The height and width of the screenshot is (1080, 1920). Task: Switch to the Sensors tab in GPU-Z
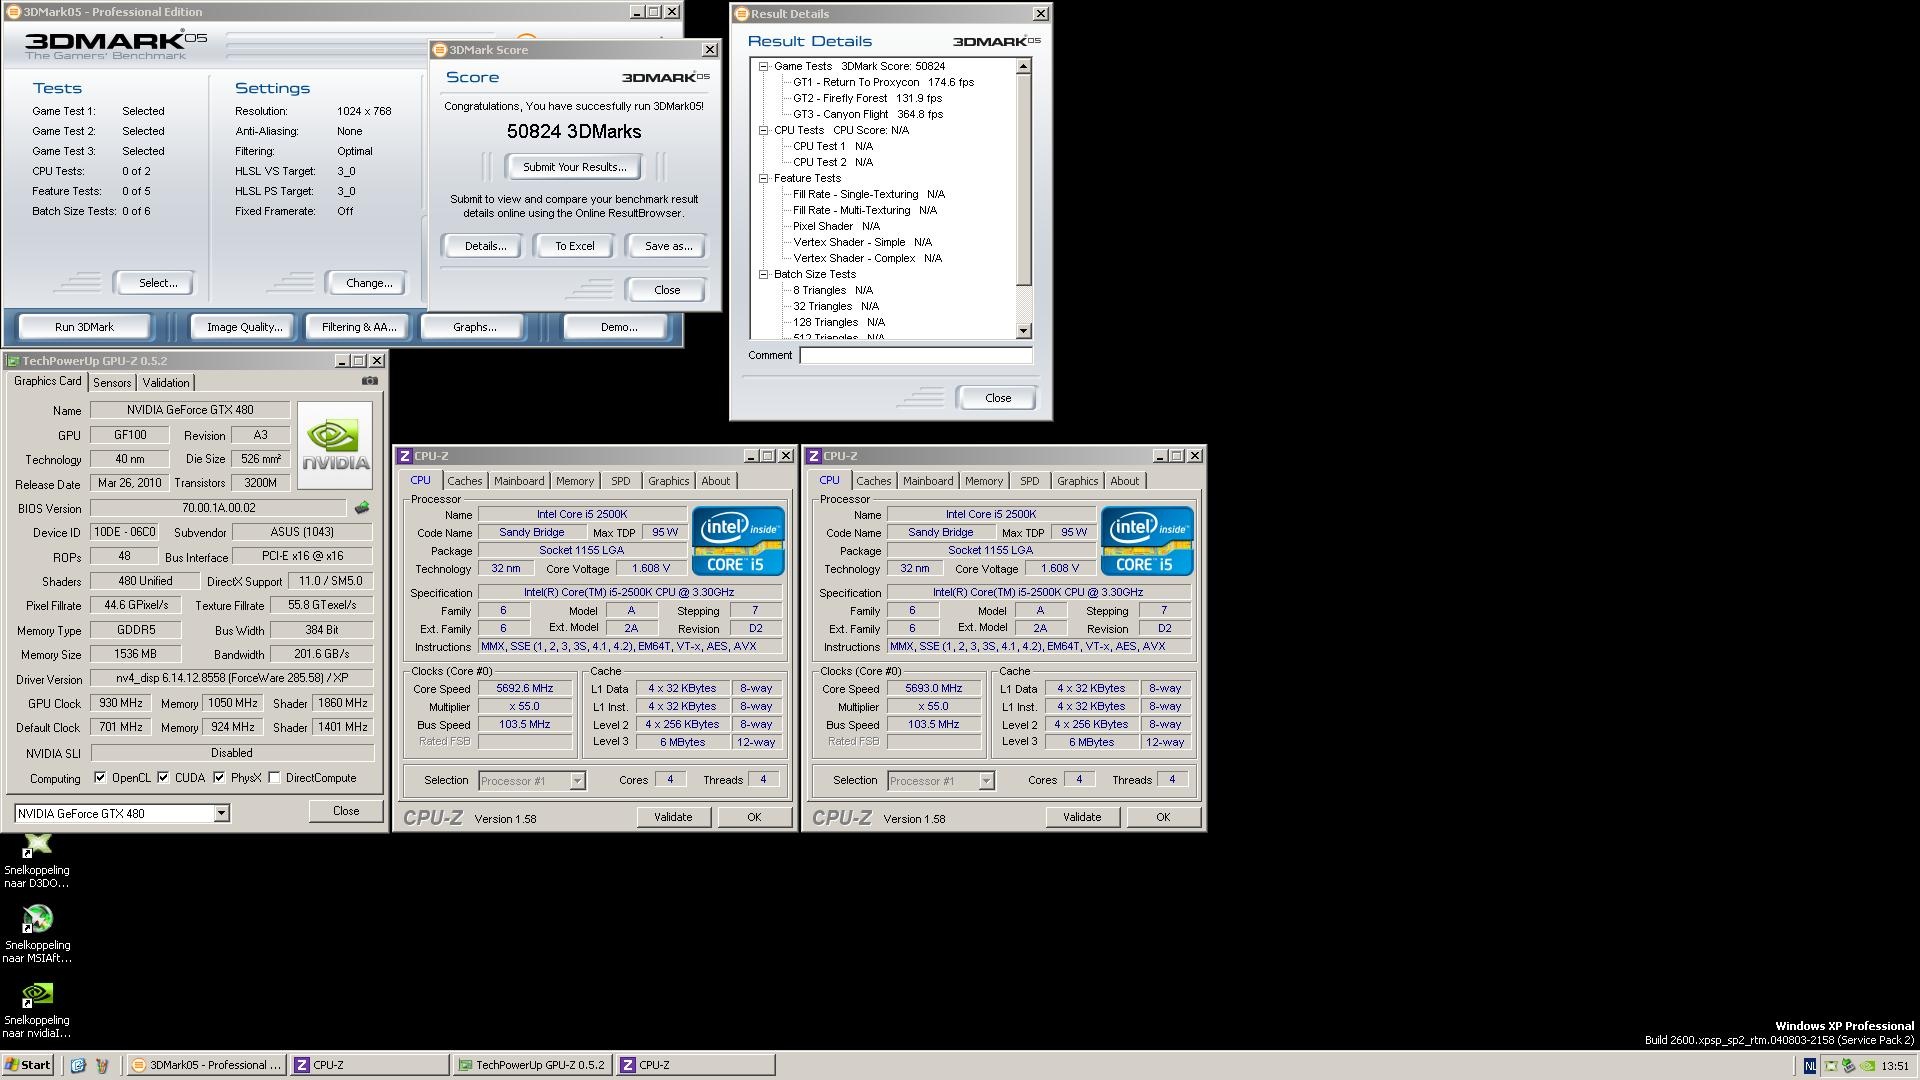112,383
